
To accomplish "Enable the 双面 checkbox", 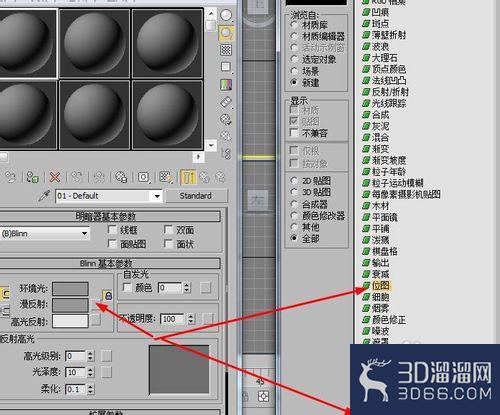I will coord(169,230).
